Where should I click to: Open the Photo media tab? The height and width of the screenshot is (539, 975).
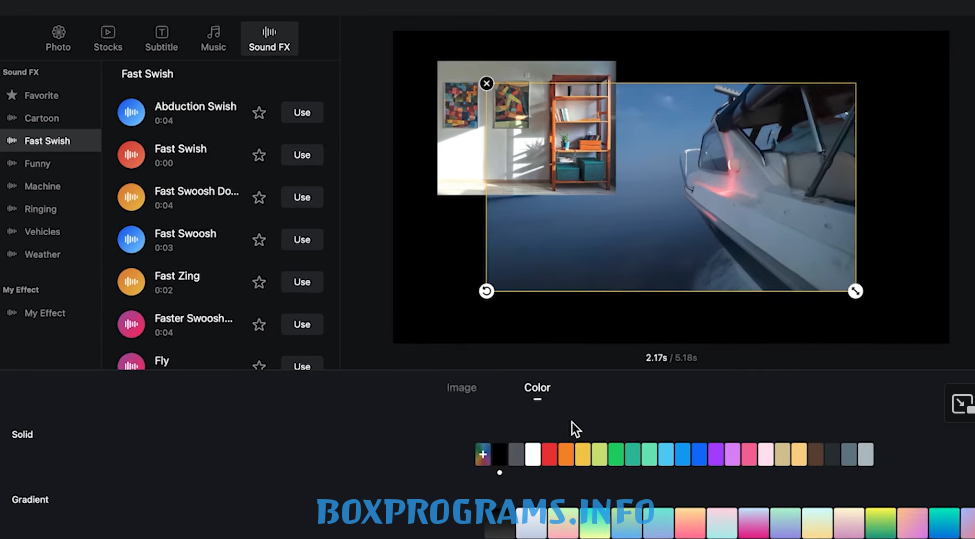pos(58,39)
